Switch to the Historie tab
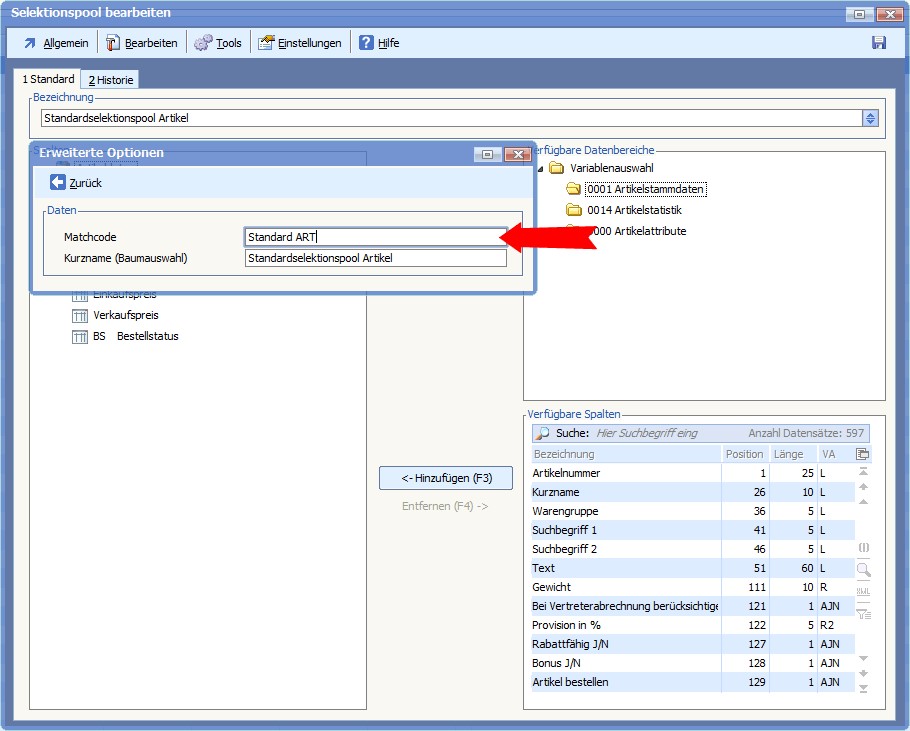This screenshot has height=731, width=910. click(x=110, y=80)
